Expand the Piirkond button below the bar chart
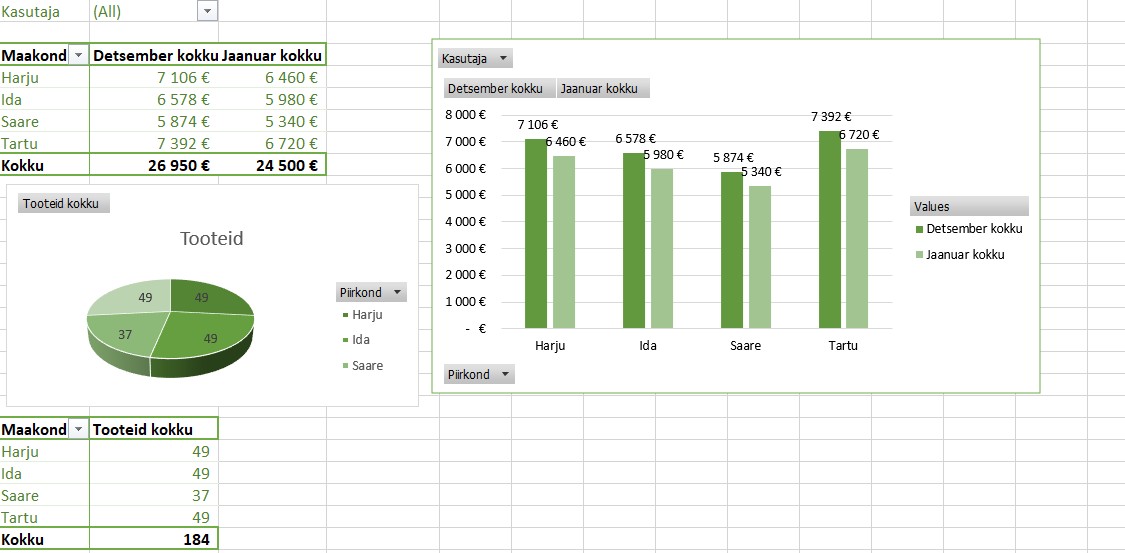The height and width of the screenshot is (553, 1125). (478, 375)
